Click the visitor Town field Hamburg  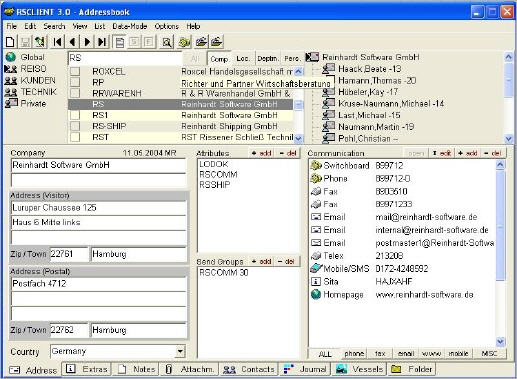click(138, 254)
